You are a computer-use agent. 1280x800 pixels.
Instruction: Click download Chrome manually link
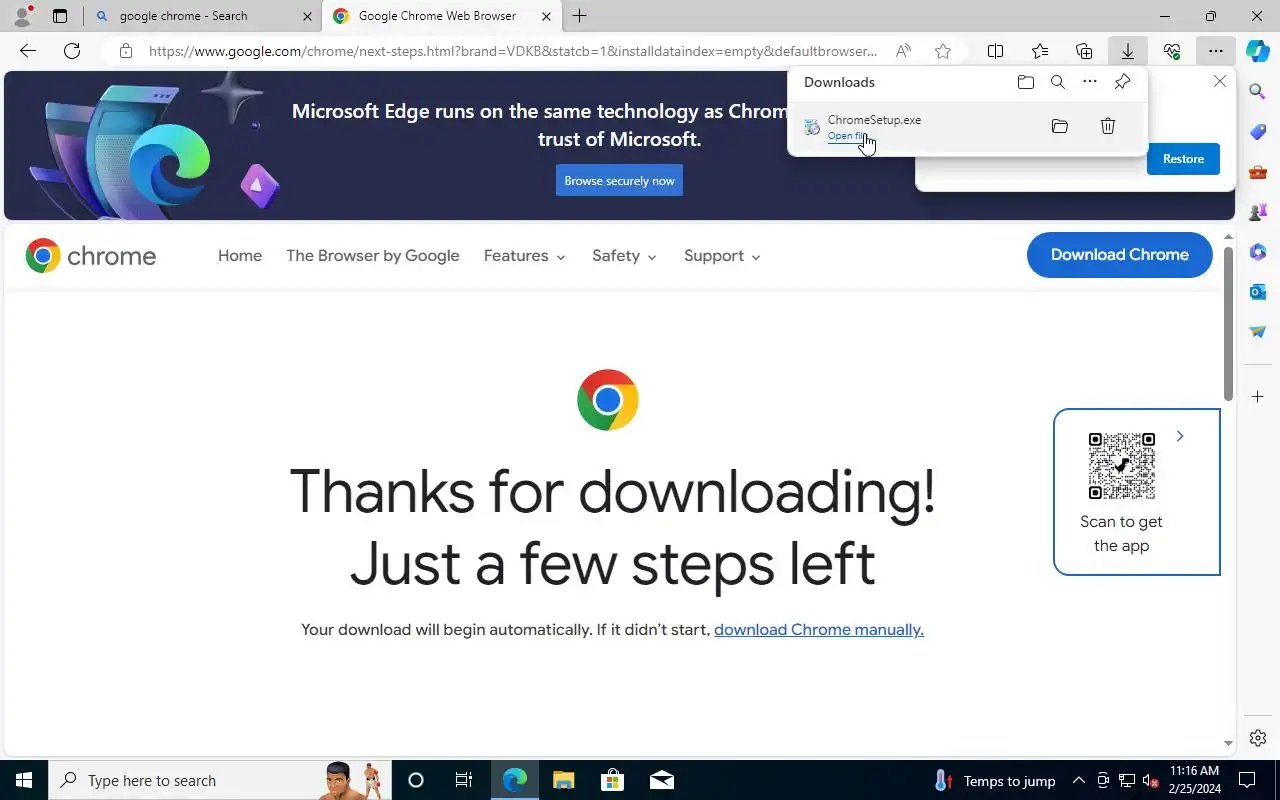(x=819, y=630)
